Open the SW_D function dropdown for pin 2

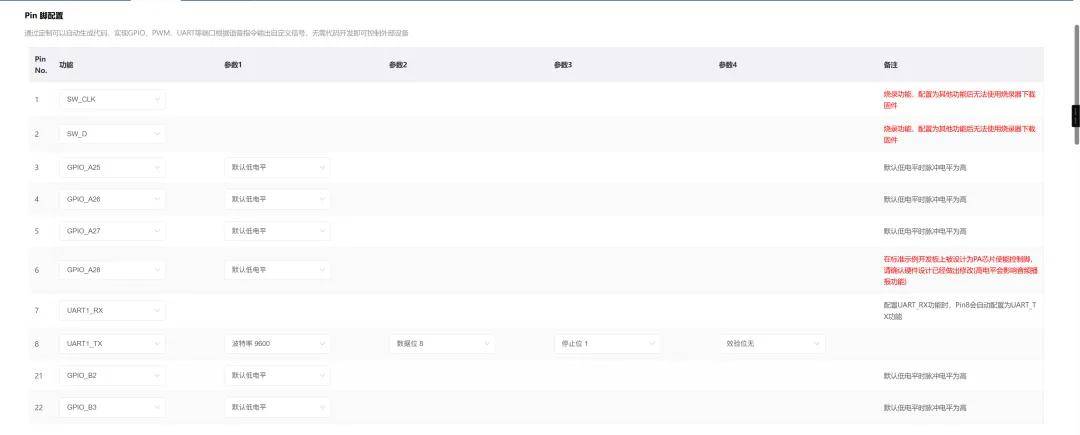click(112, 134)
